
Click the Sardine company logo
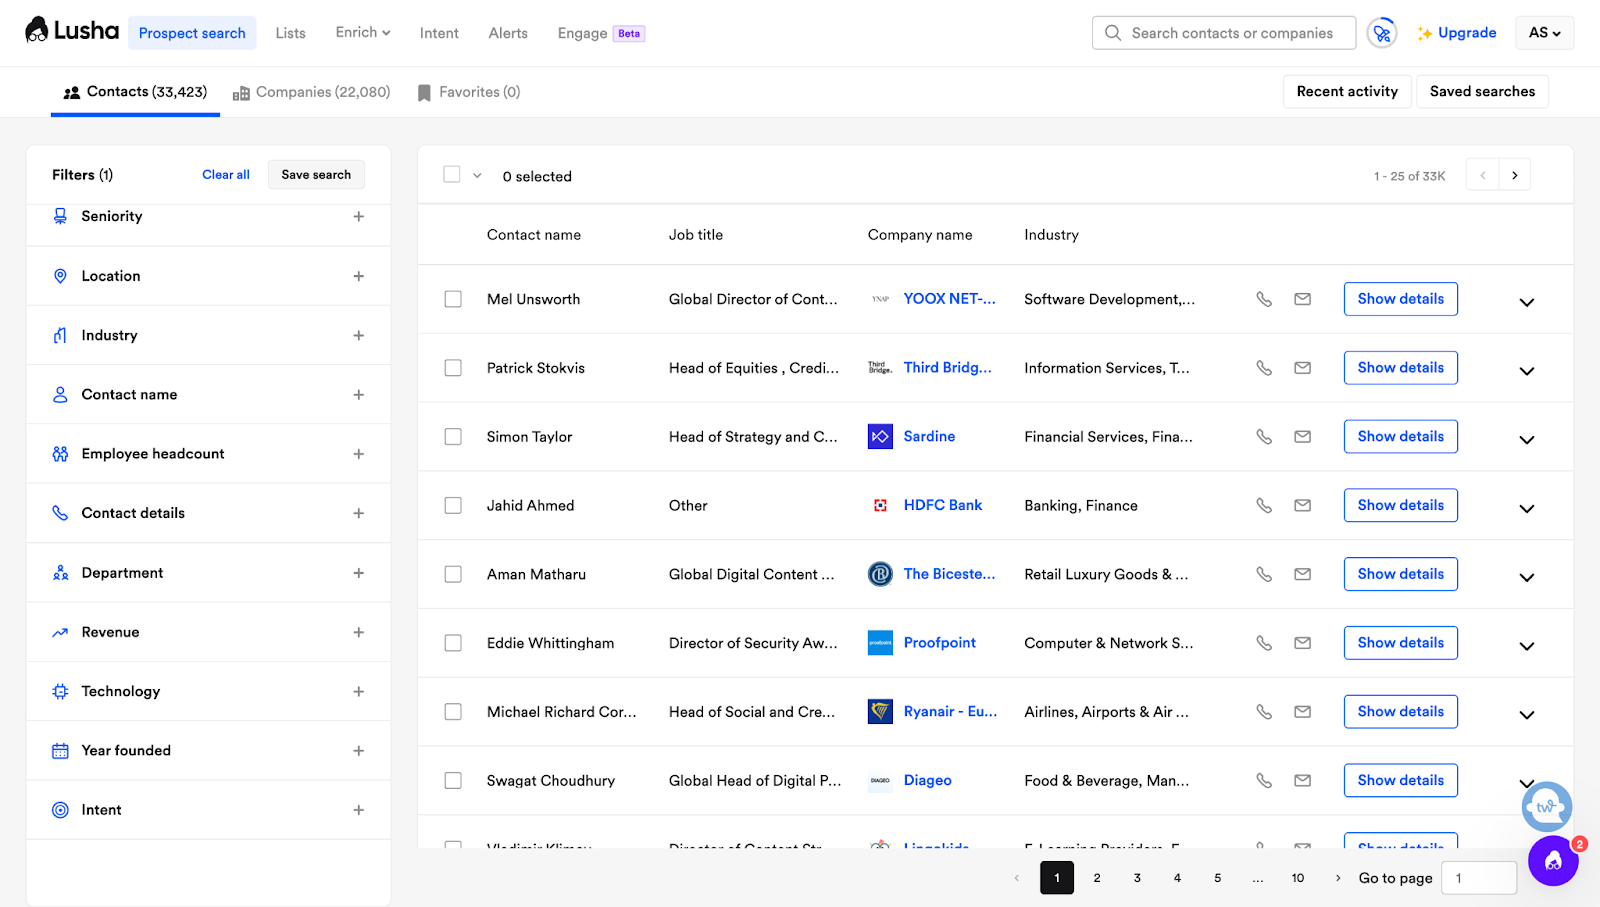click(x=880, y=437)
